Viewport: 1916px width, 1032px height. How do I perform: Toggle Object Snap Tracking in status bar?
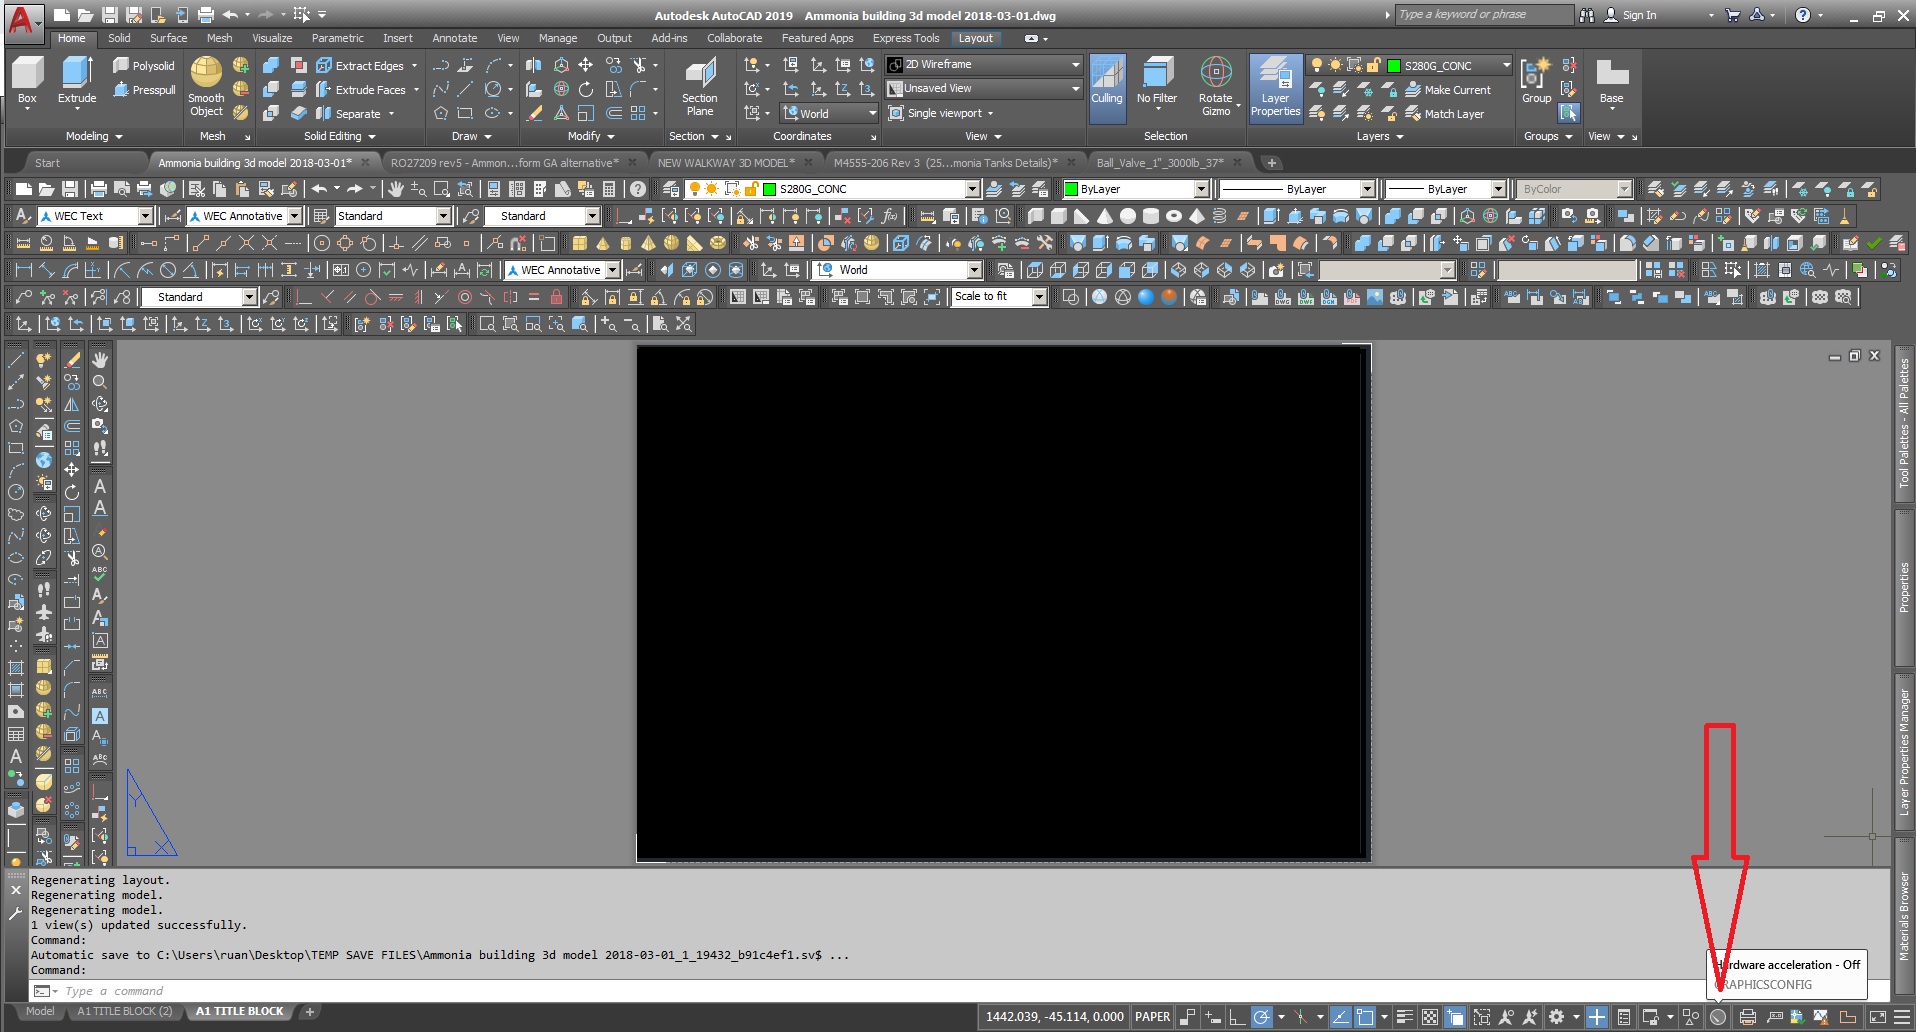(x=1340, y=1017)
